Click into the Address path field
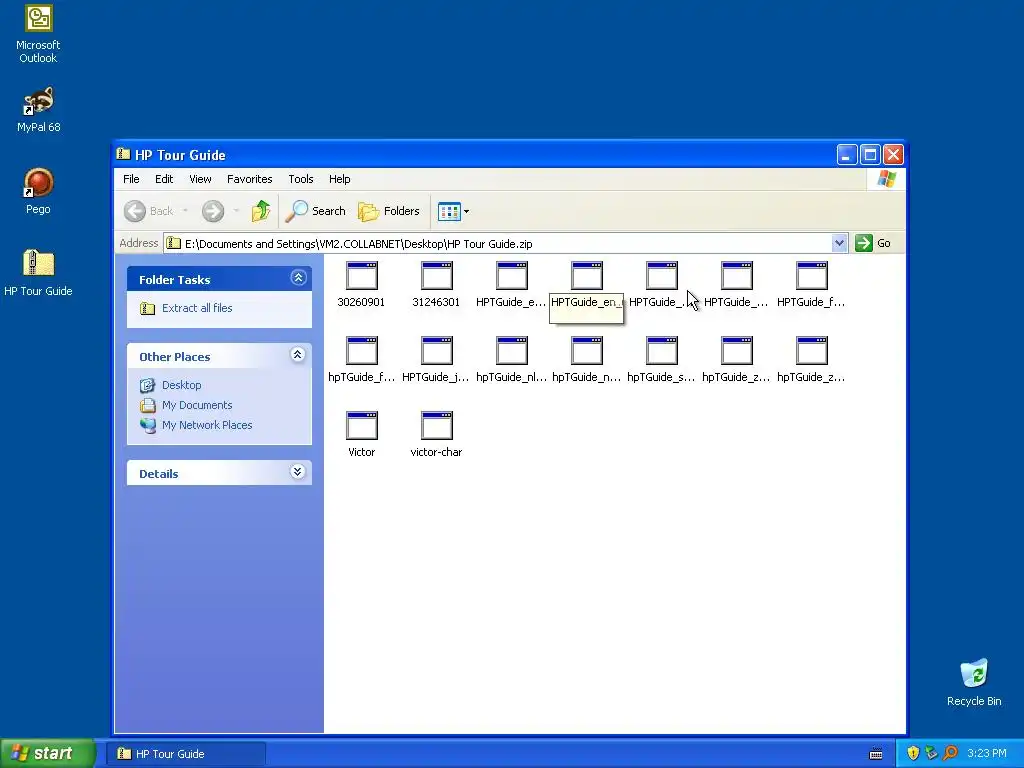Viewport: 1024px width, 768px height. coord(498,244)
